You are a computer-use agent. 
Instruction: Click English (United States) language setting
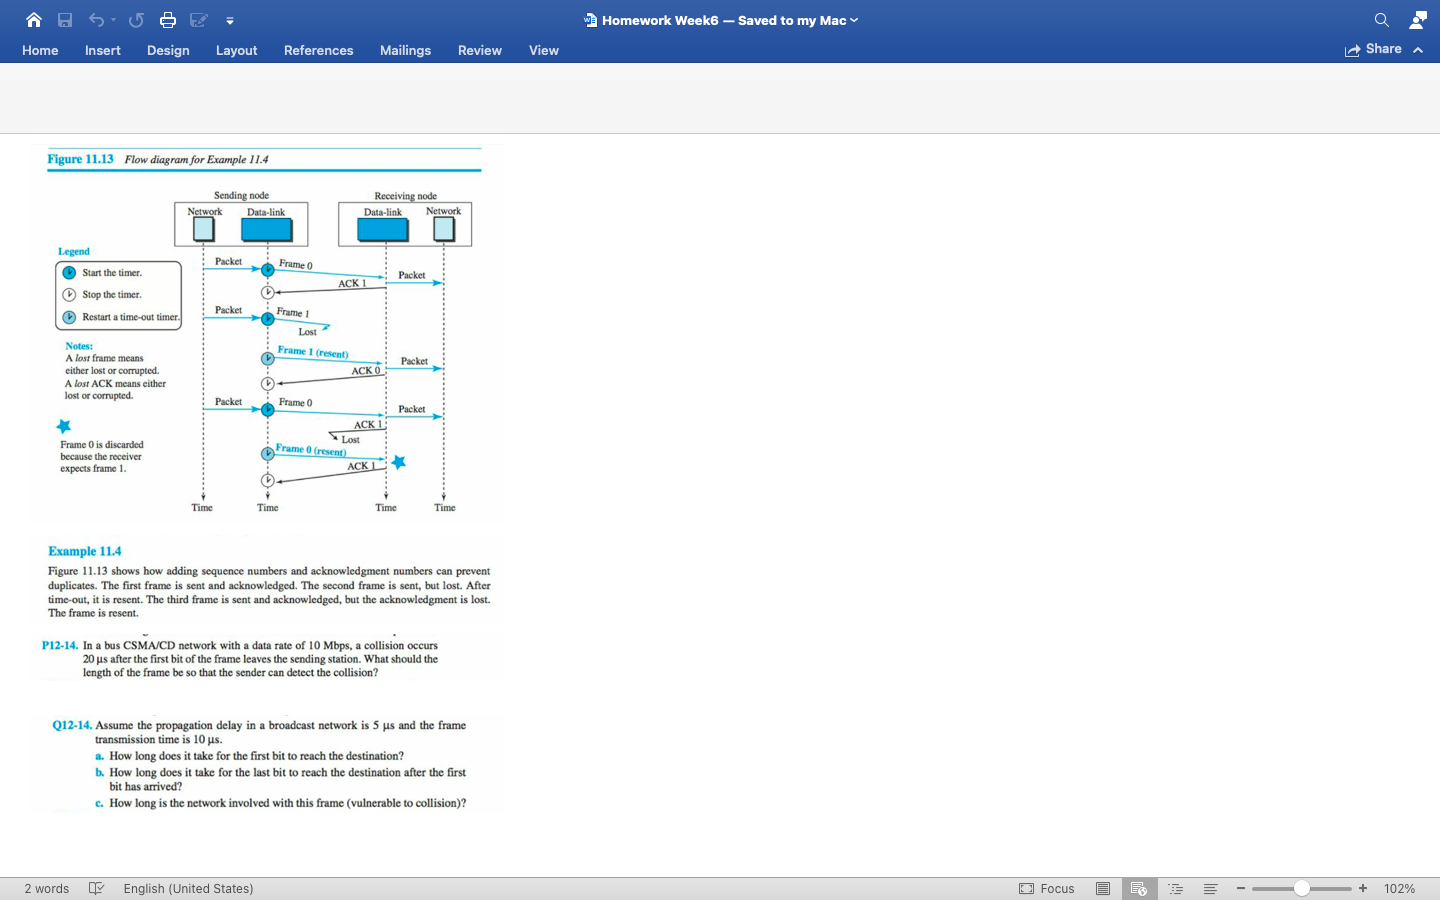click(x=187, y=888)
